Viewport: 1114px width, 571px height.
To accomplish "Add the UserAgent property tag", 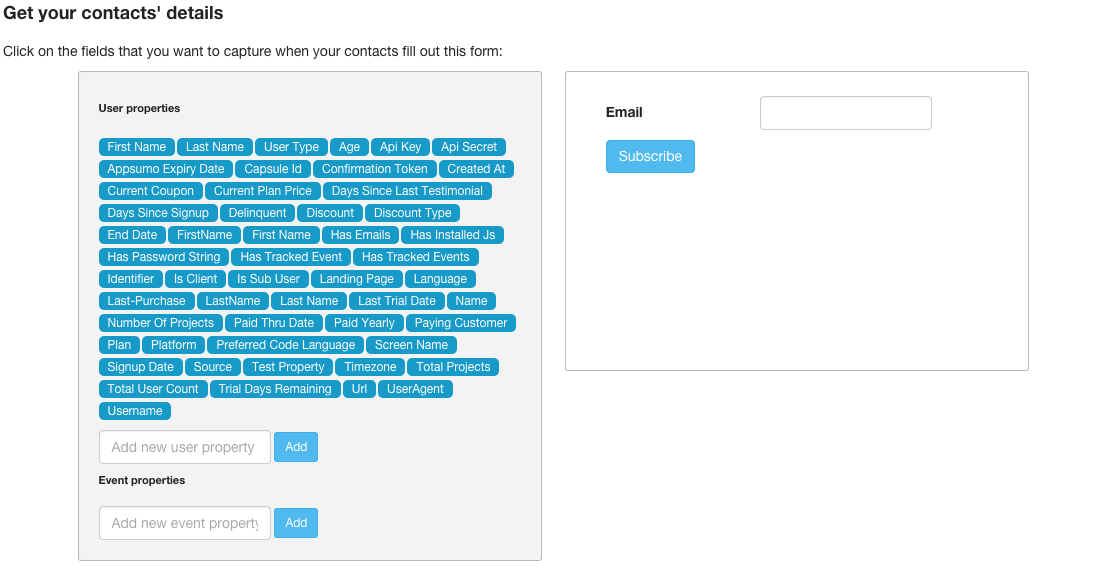I will click(415, 389).
